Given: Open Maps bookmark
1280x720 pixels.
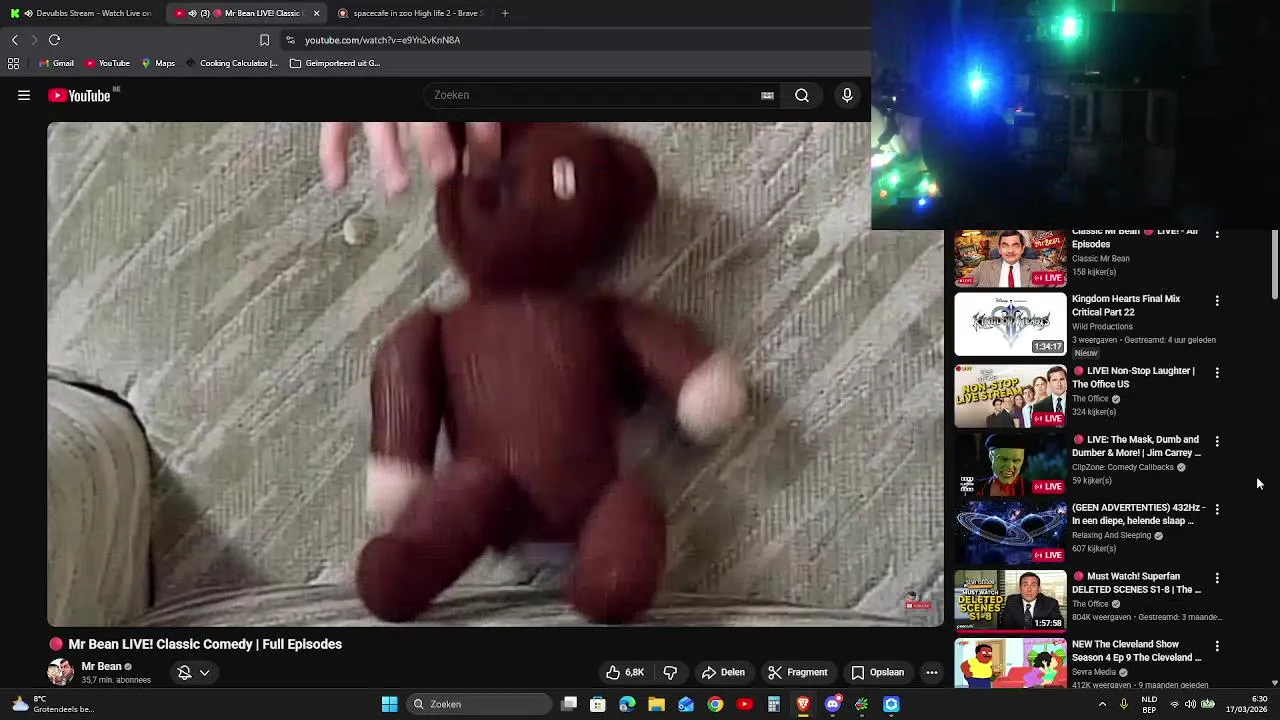Looking at the screenshot, I should (158, 63).
